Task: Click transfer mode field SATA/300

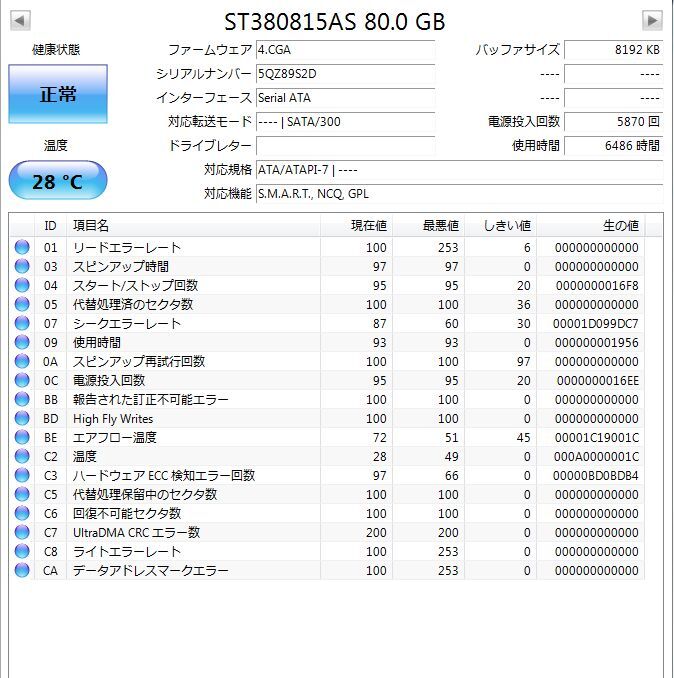Action: (345, 122)
